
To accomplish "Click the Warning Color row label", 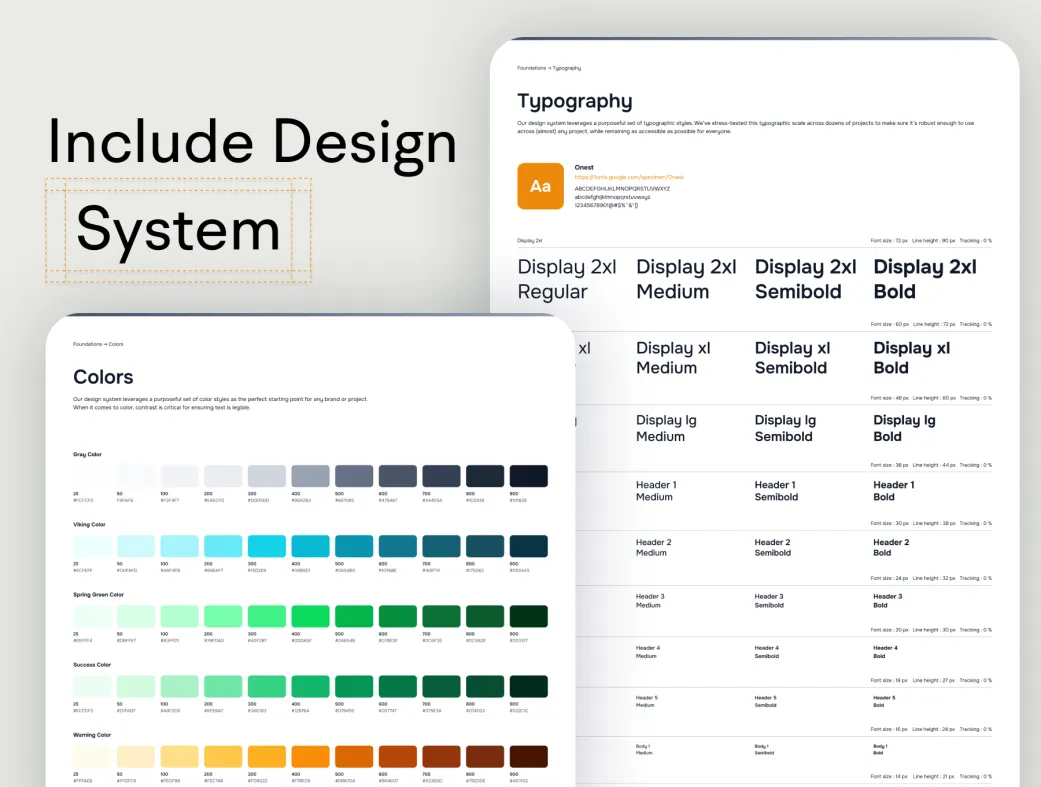I will [92, 735].
